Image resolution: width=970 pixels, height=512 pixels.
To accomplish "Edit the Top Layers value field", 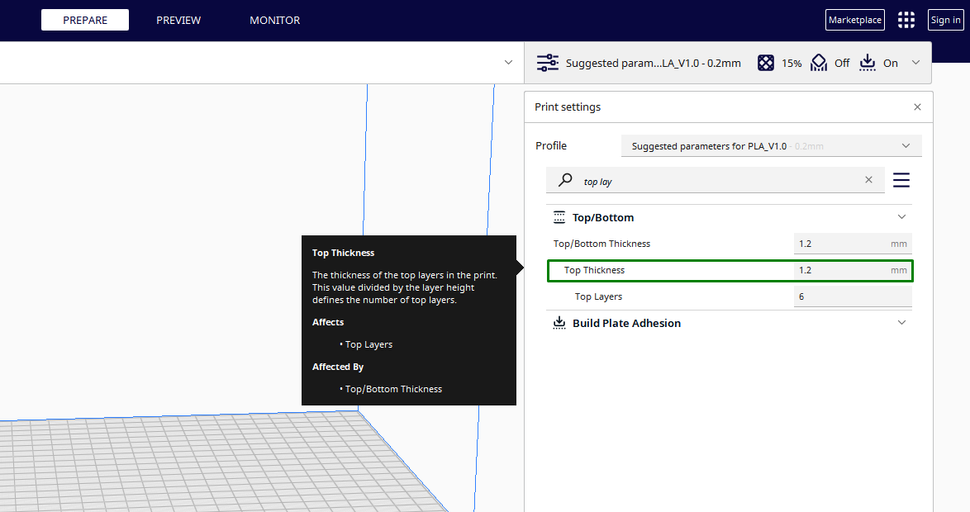I will point(852,296).
